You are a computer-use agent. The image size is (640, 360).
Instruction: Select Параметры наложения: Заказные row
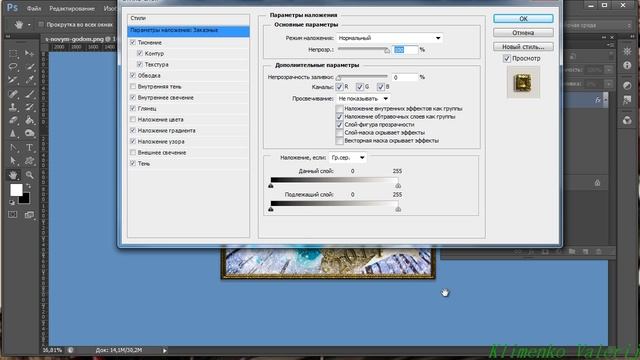click(x=188, y=31)
